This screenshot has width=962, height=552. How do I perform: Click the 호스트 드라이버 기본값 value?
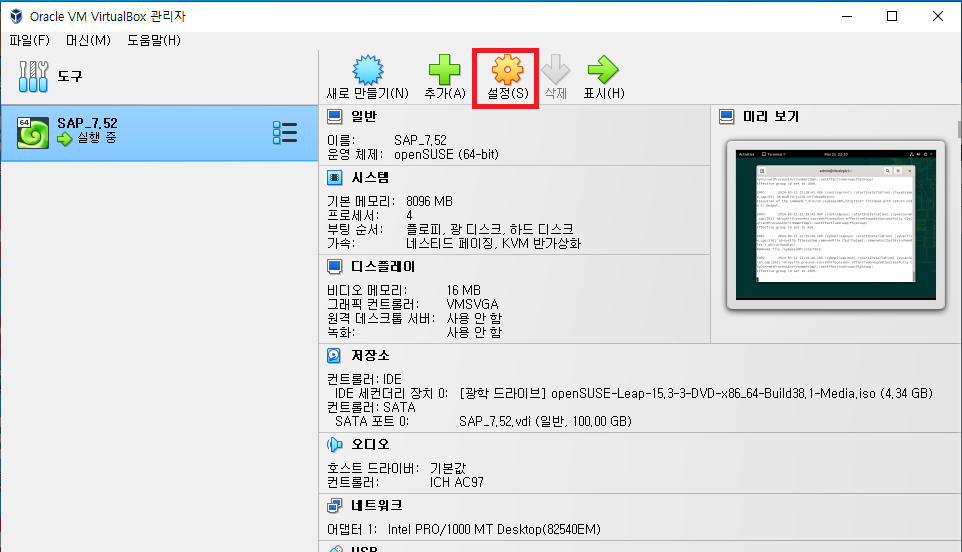pos(448,469)
